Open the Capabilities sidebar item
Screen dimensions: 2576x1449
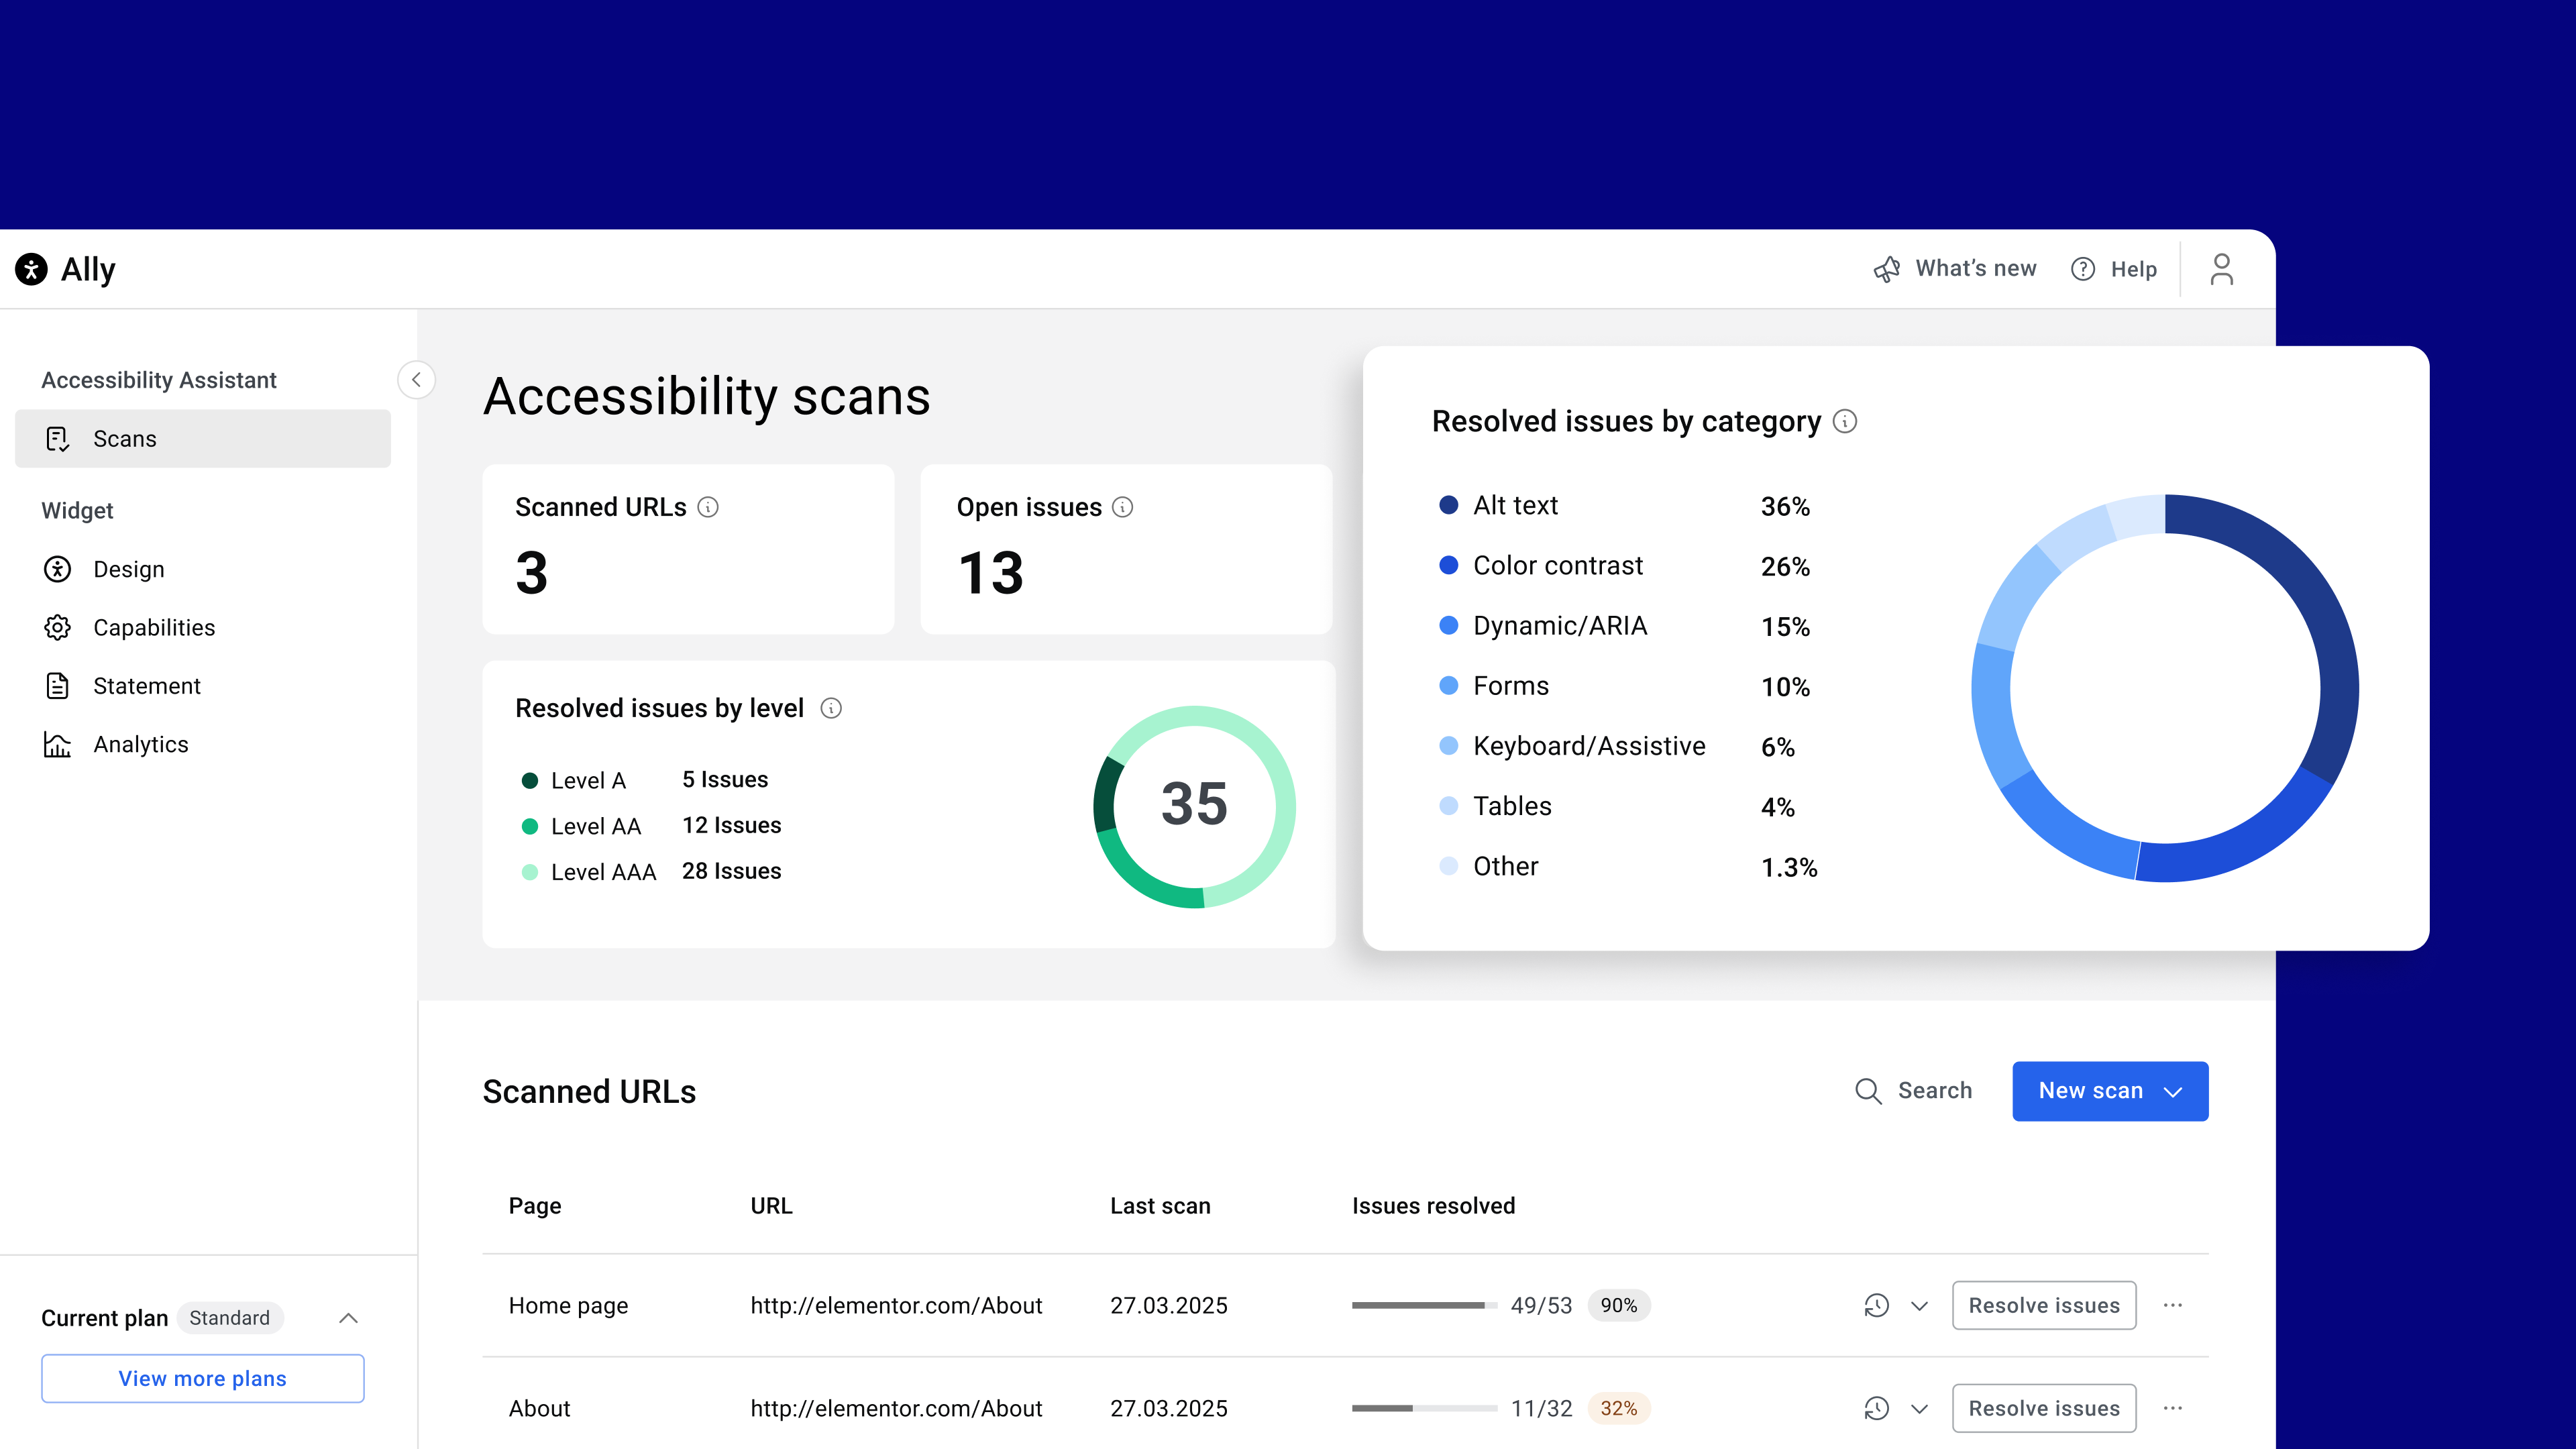(x=153, y=627)
